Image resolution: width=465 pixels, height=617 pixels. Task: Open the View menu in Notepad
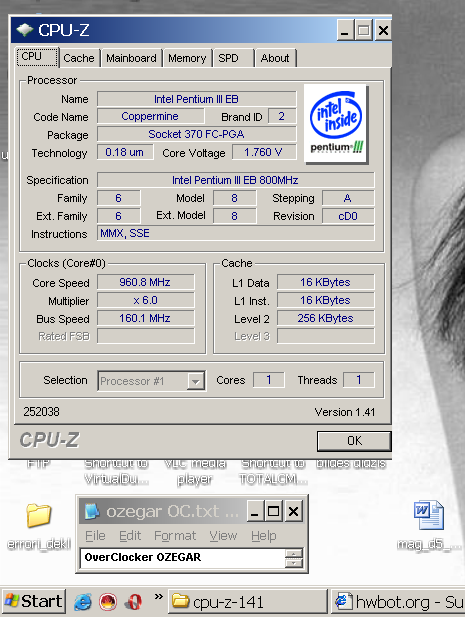pyautogui.click(x=223, y=536)
